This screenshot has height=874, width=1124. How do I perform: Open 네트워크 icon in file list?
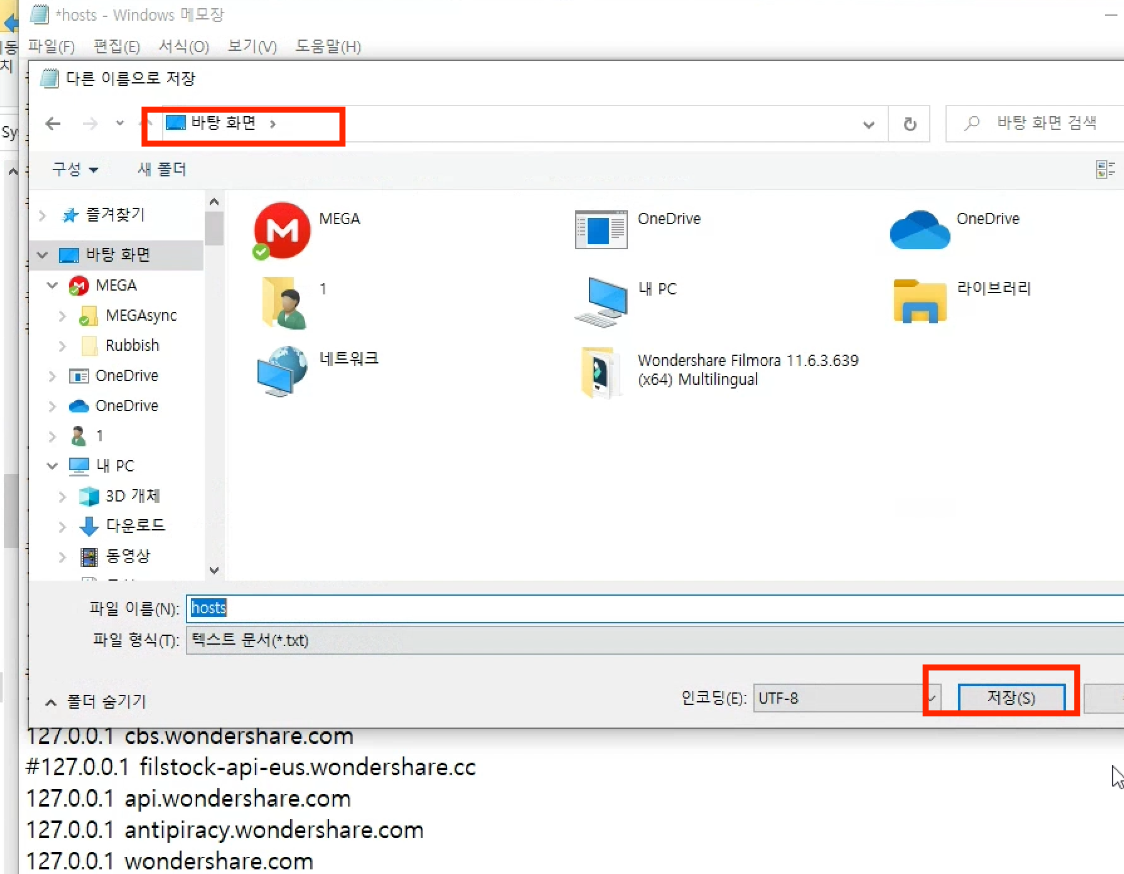282,371
